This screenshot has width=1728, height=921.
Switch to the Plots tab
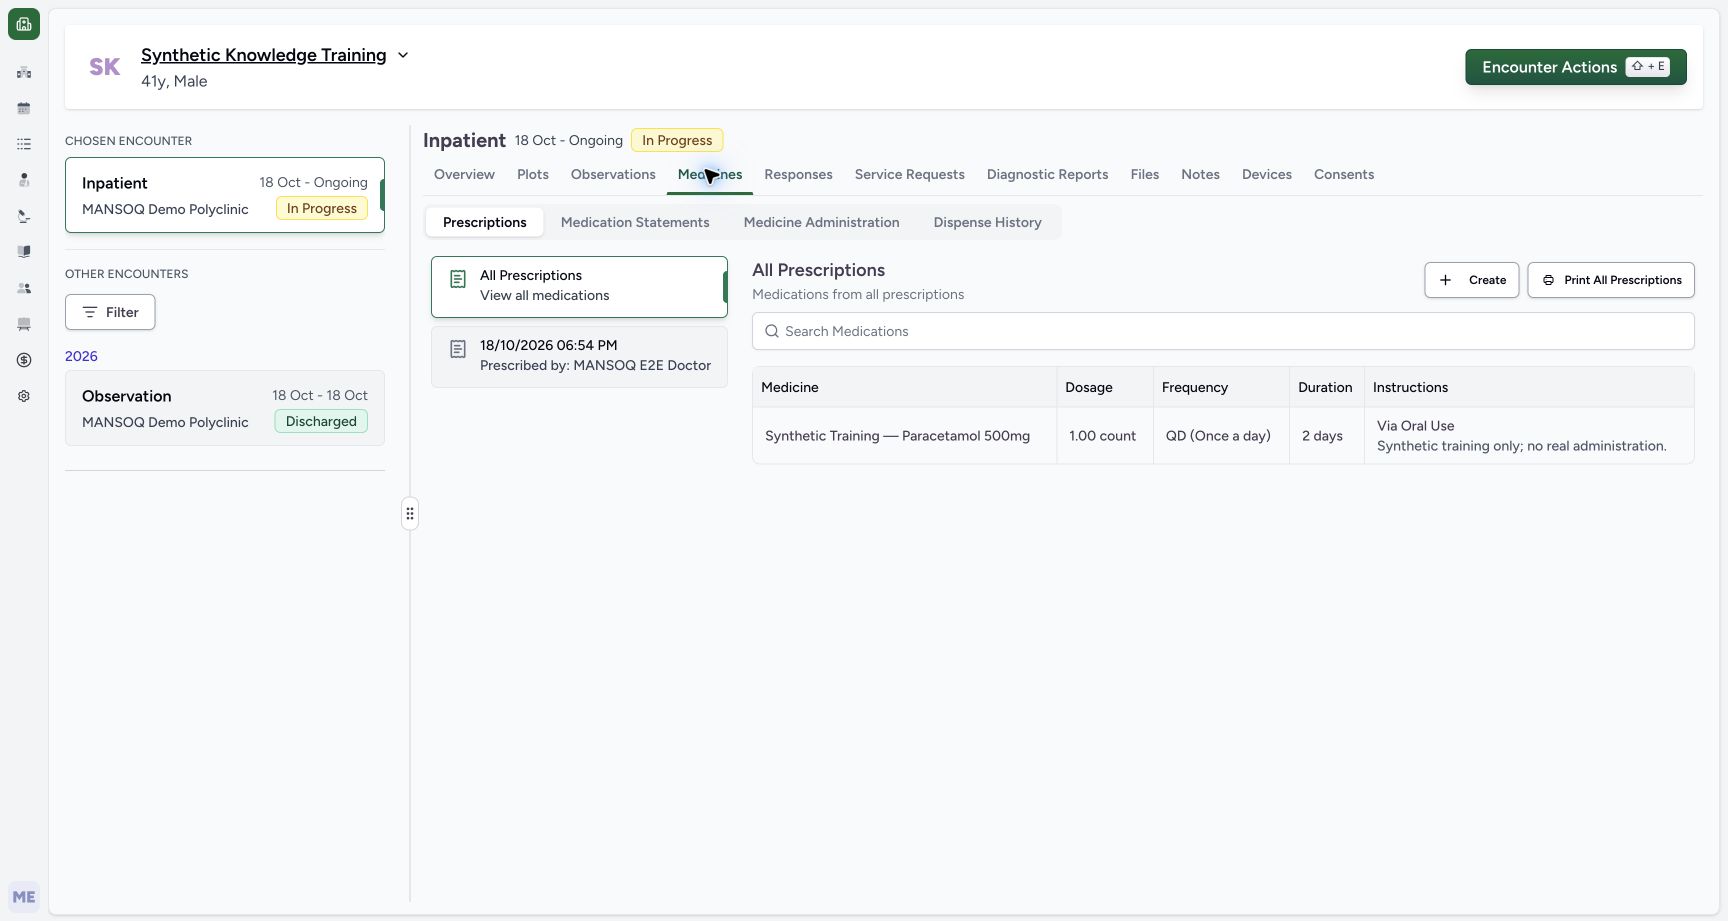coord(533,174)
